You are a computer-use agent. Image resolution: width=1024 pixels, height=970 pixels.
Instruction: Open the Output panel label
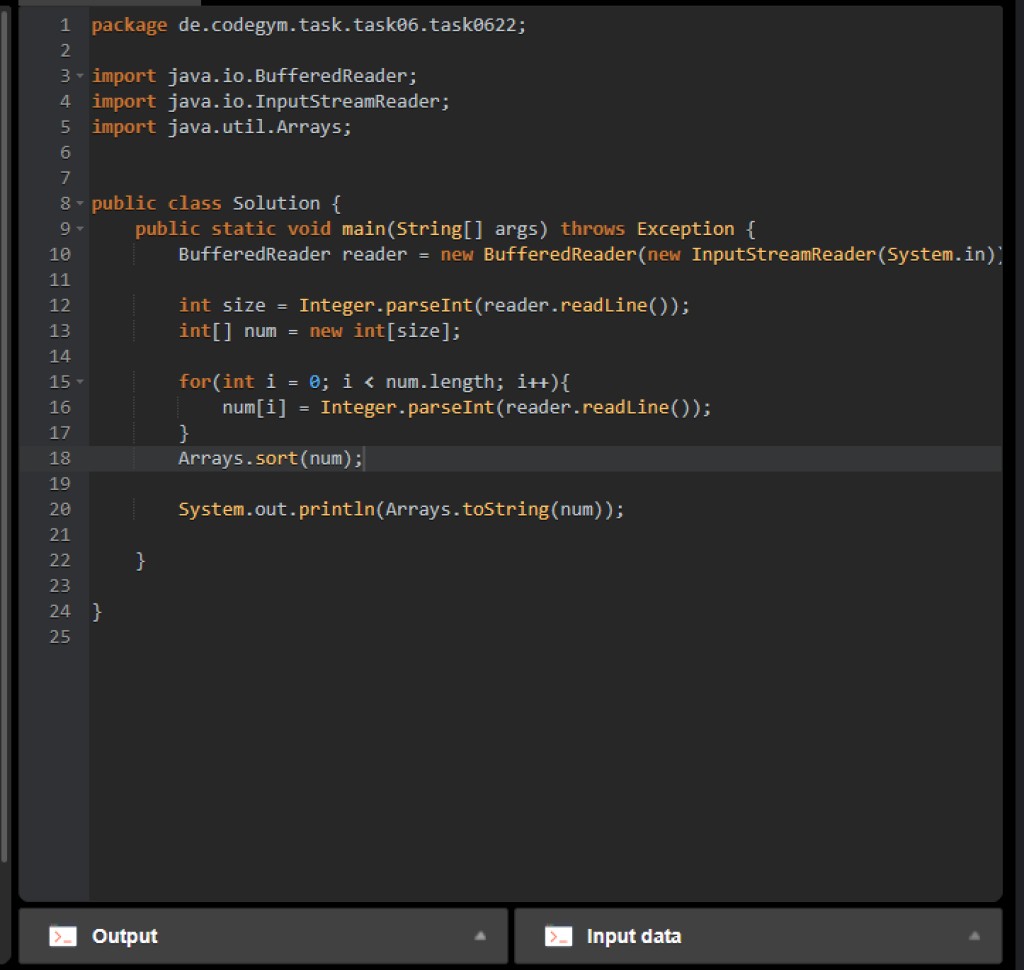[x=125, y=937]
